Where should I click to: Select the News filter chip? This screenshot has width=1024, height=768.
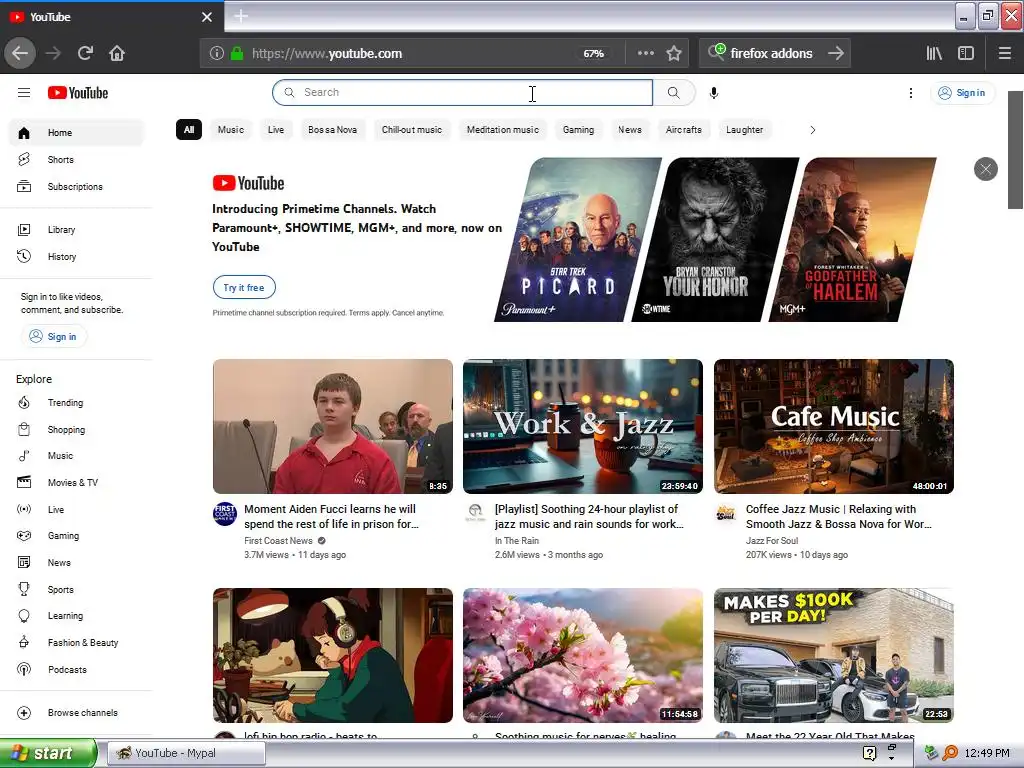click(630, 130)
